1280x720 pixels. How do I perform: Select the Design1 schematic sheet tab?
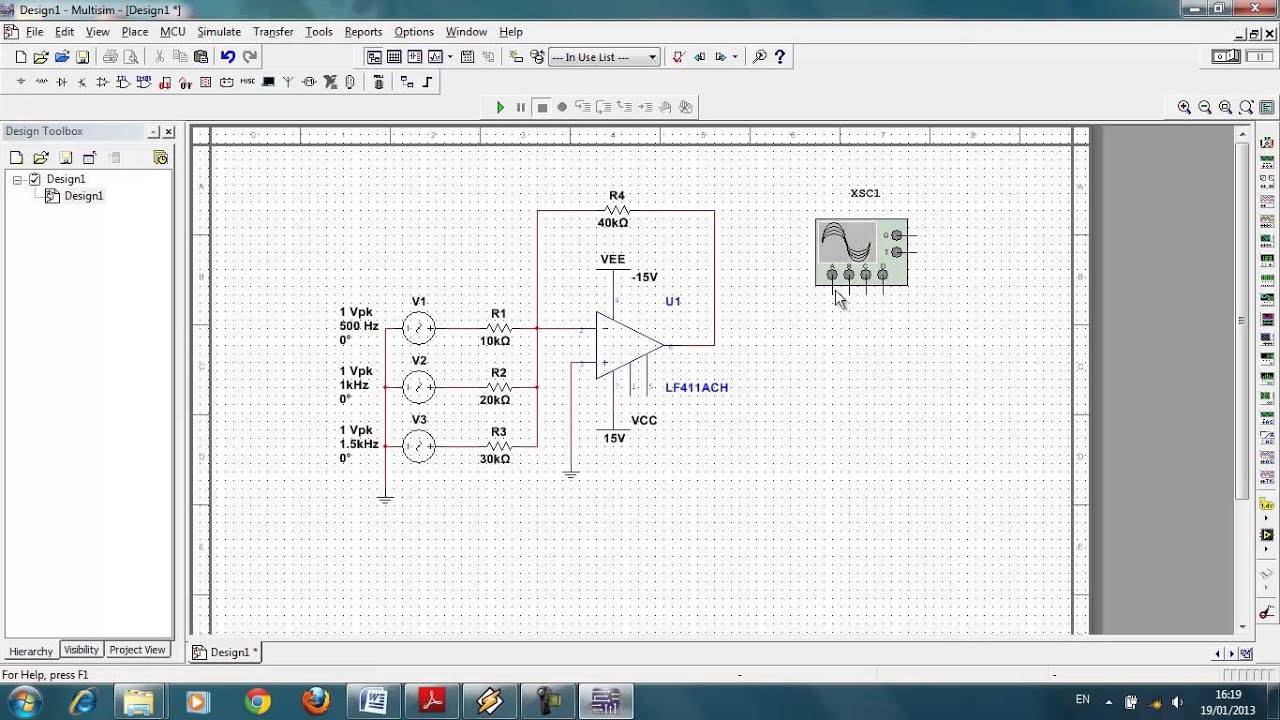[226, 652]
